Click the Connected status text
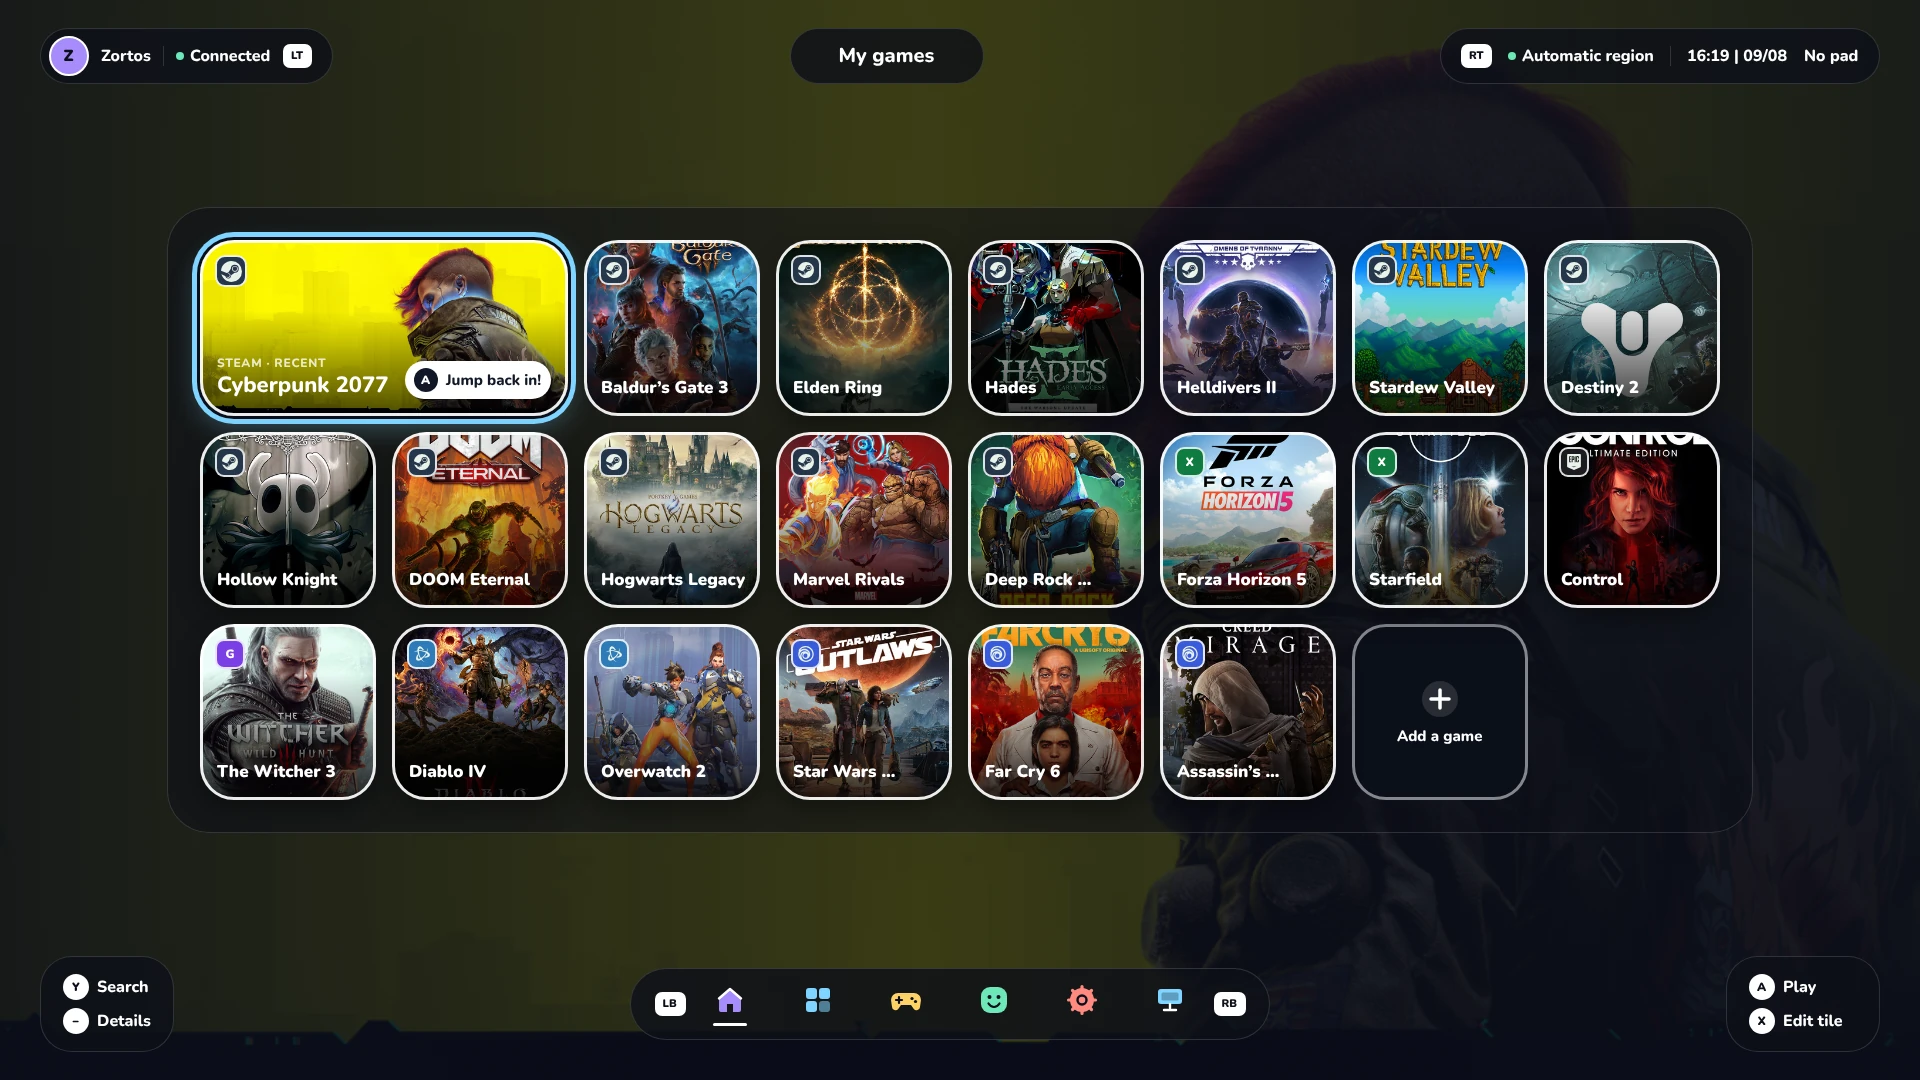This screenshot has width=1920, height=1080. 230,56
